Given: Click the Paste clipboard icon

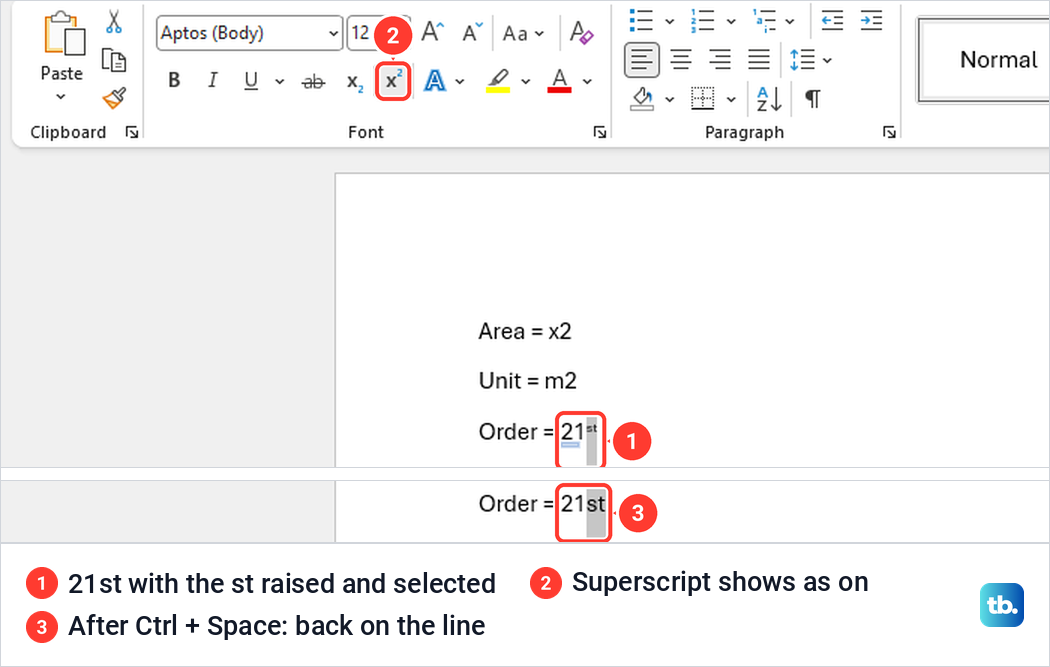Looking at the screenshot, I should coord(64,33).
